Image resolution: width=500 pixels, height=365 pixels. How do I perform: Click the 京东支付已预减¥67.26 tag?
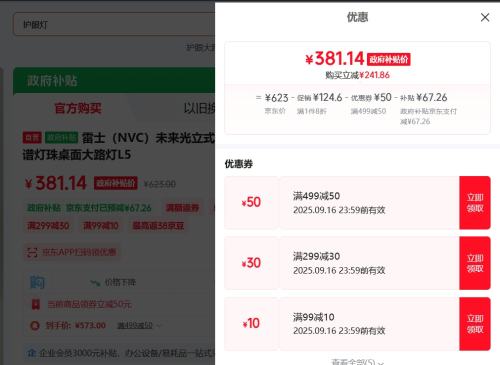coord(108,208)
